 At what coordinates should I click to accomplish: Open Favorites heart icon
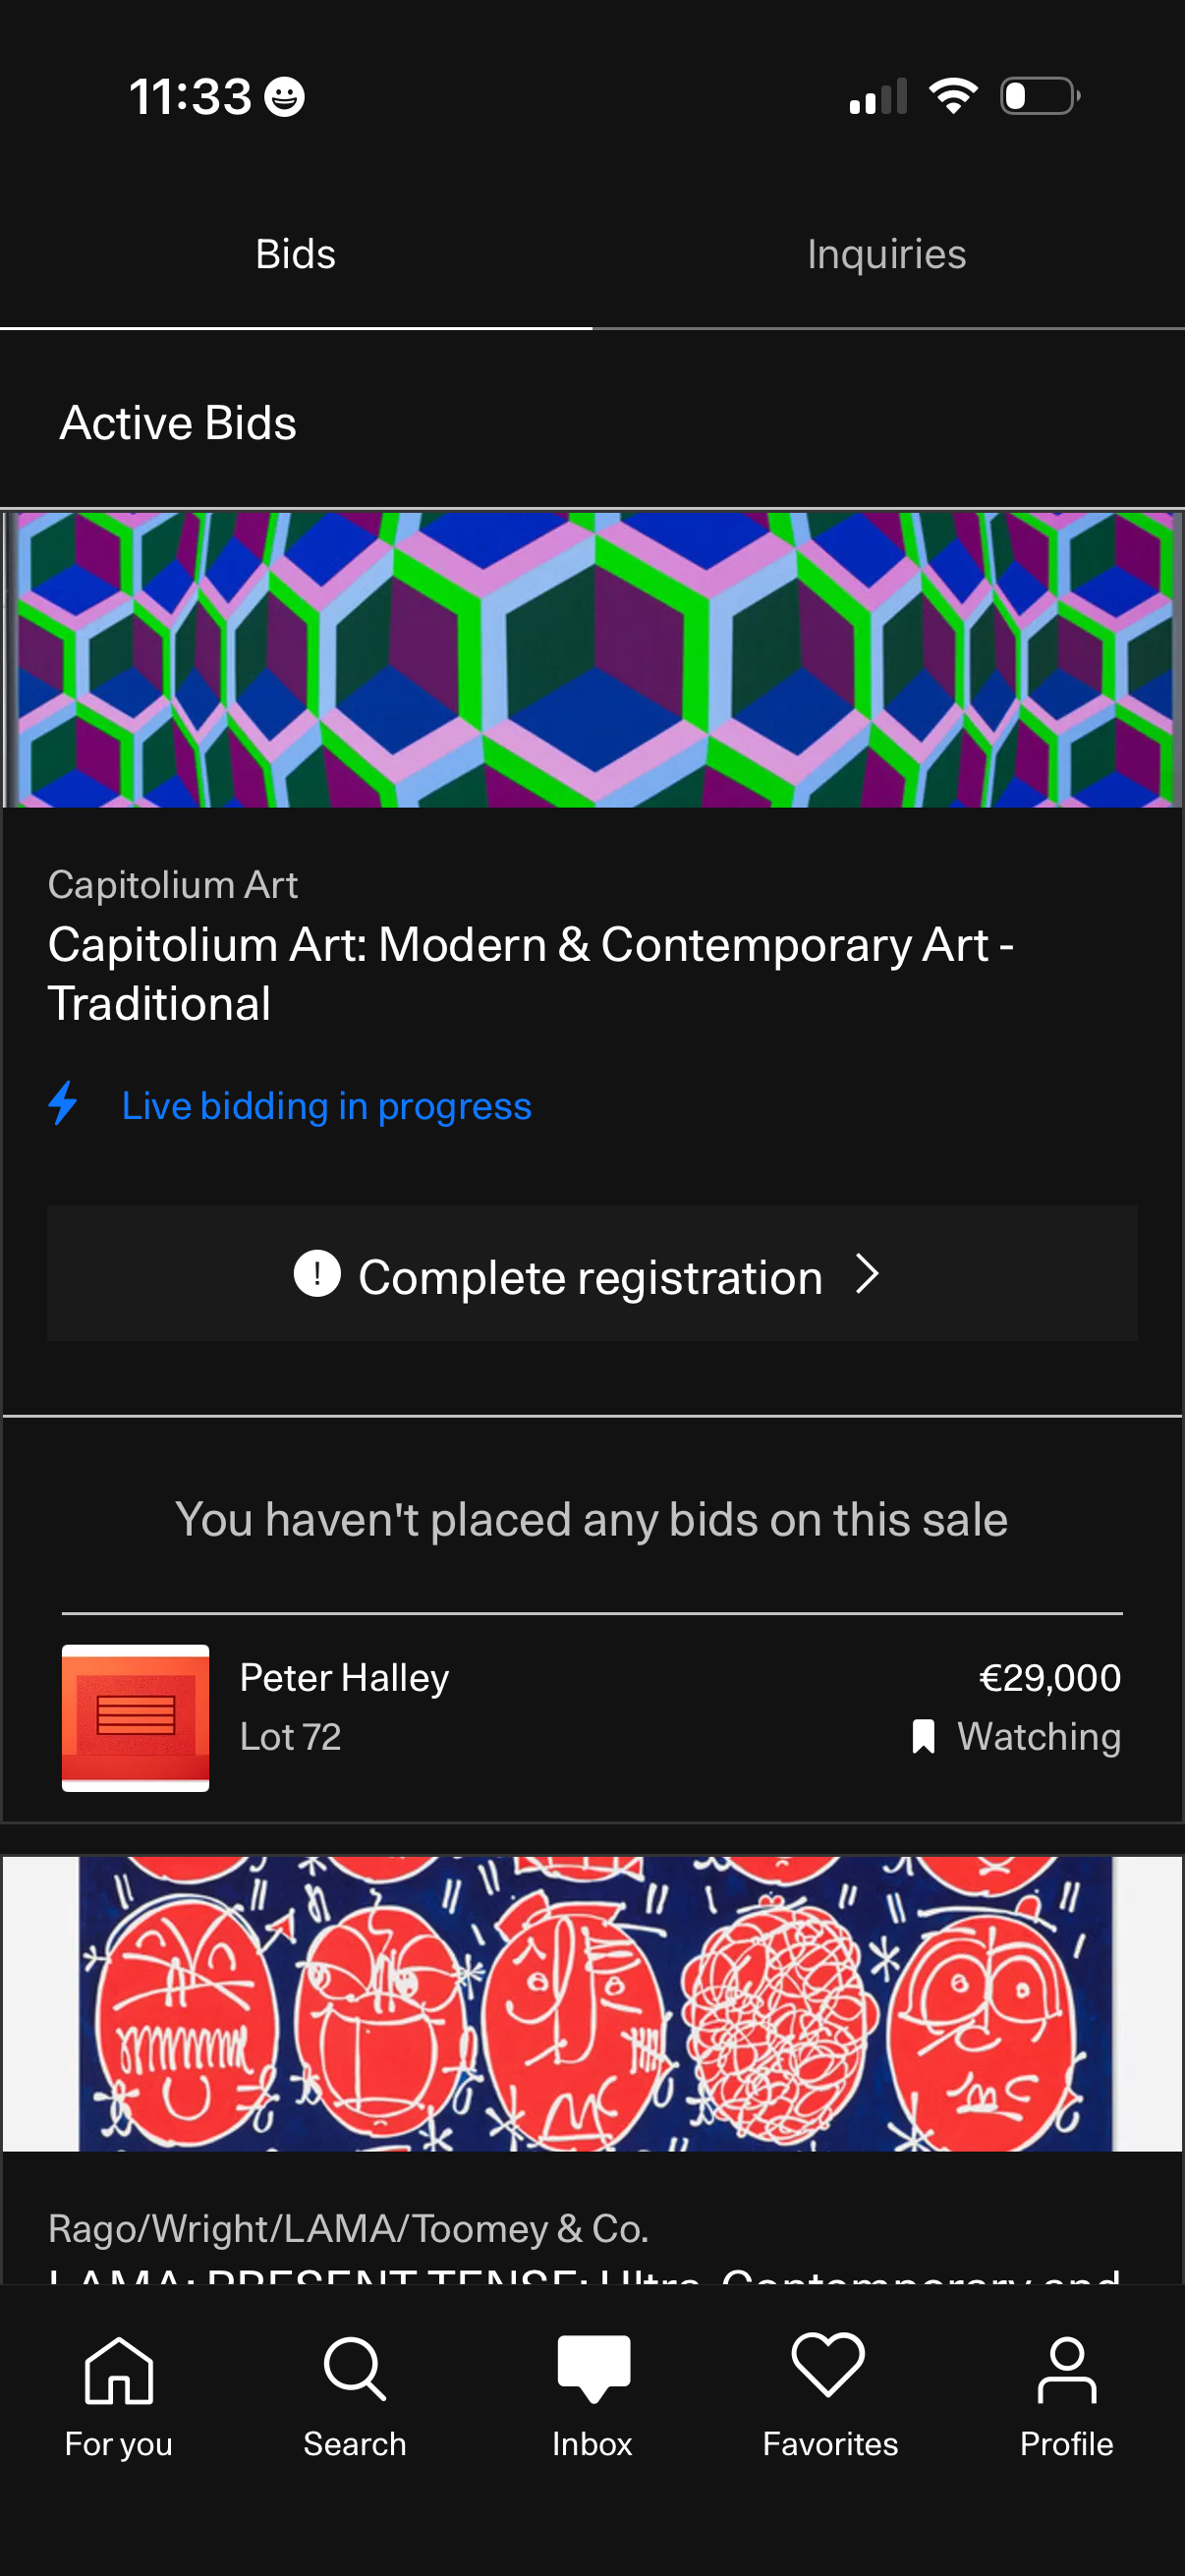829,2366
